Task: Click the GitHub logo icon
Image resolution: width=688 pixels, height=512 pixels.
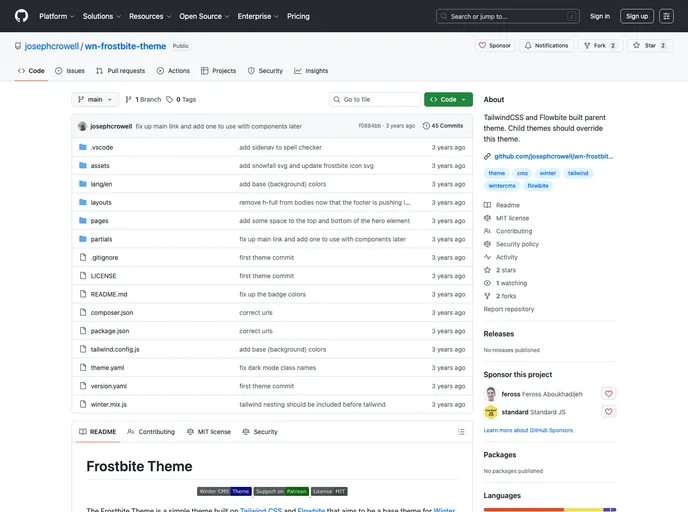Action: [20, 16]
